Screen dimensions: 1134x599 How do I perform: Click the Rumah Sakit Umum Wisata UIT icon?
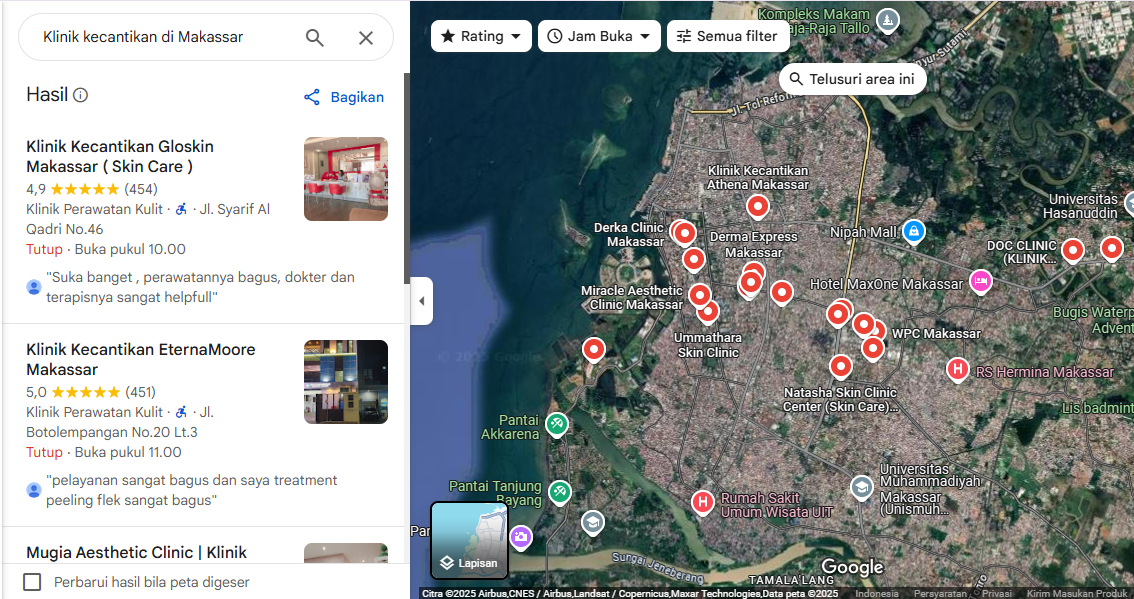(x=702, y=502)
